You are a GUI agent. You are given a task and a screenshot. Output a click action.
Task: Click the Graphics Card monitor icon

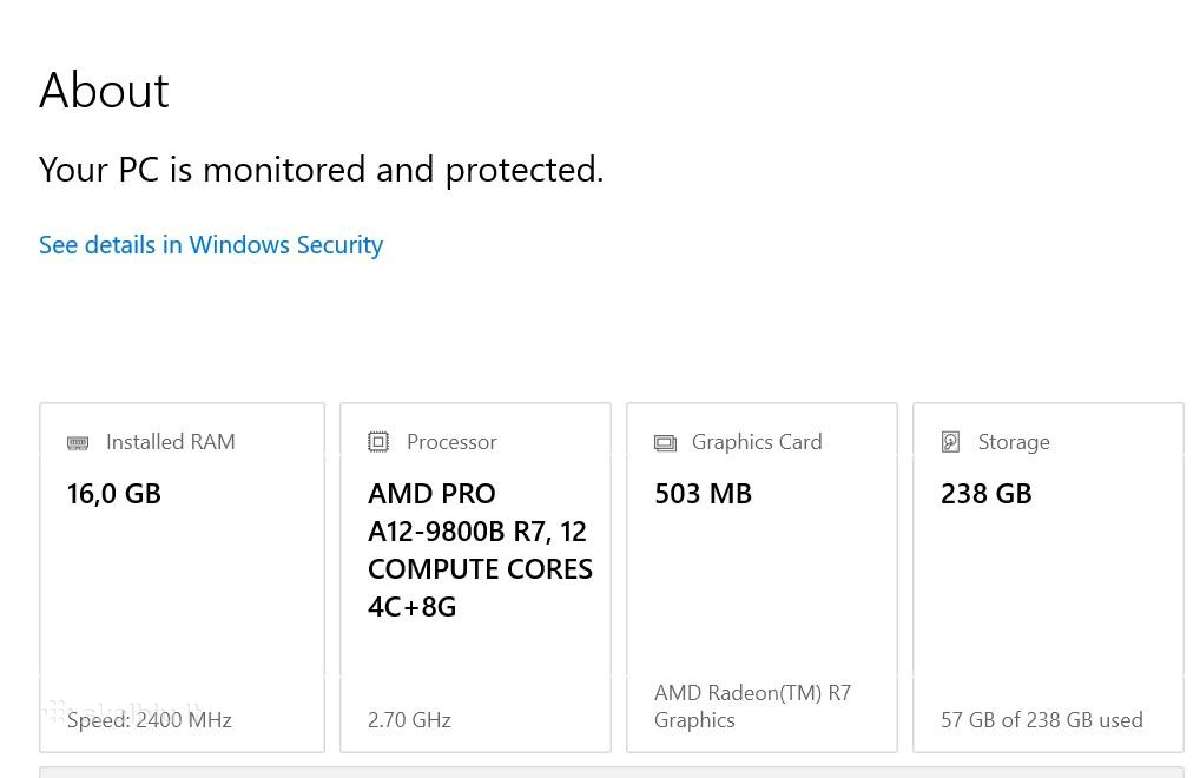click(665, 443)
